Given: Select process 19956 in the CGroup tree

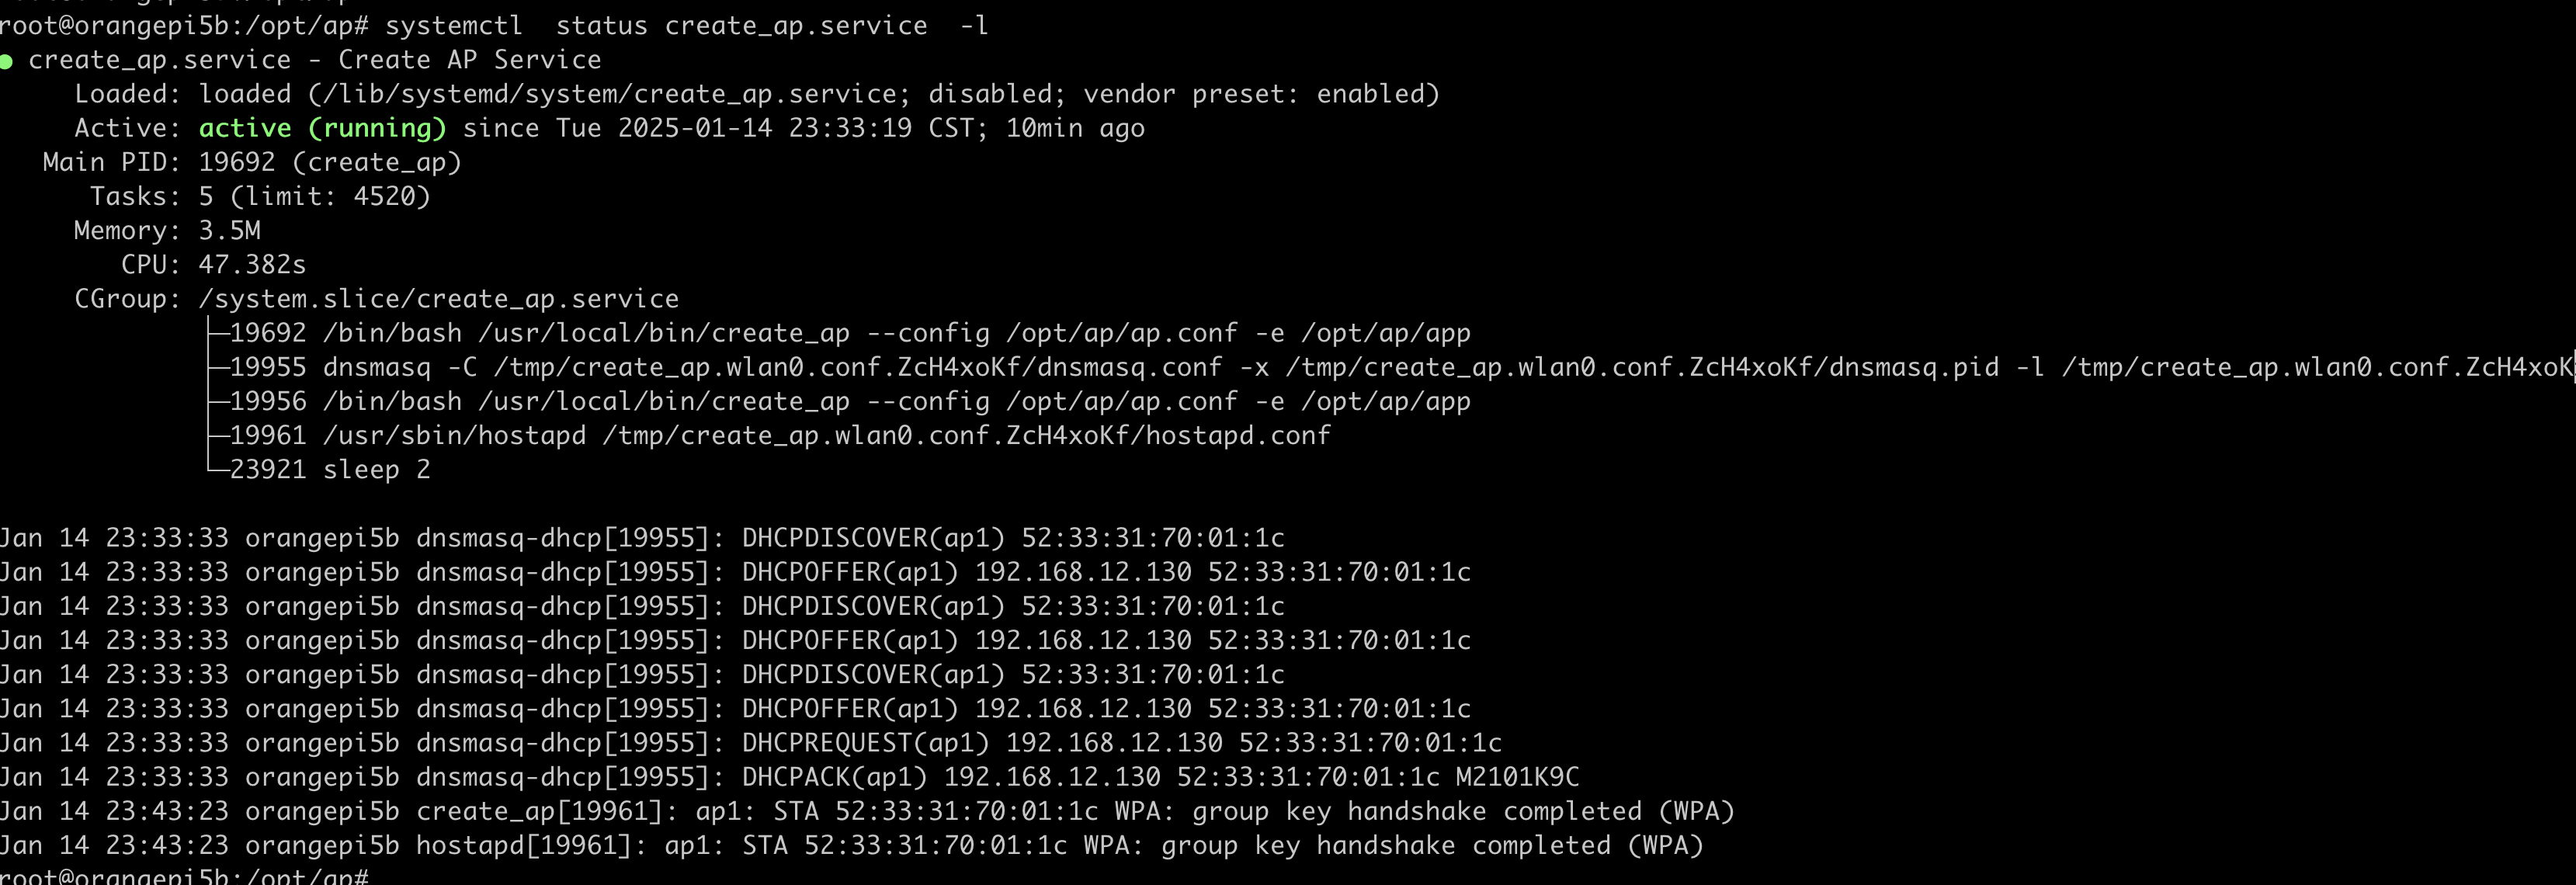Looking at the screenshot, I should 268,401.
